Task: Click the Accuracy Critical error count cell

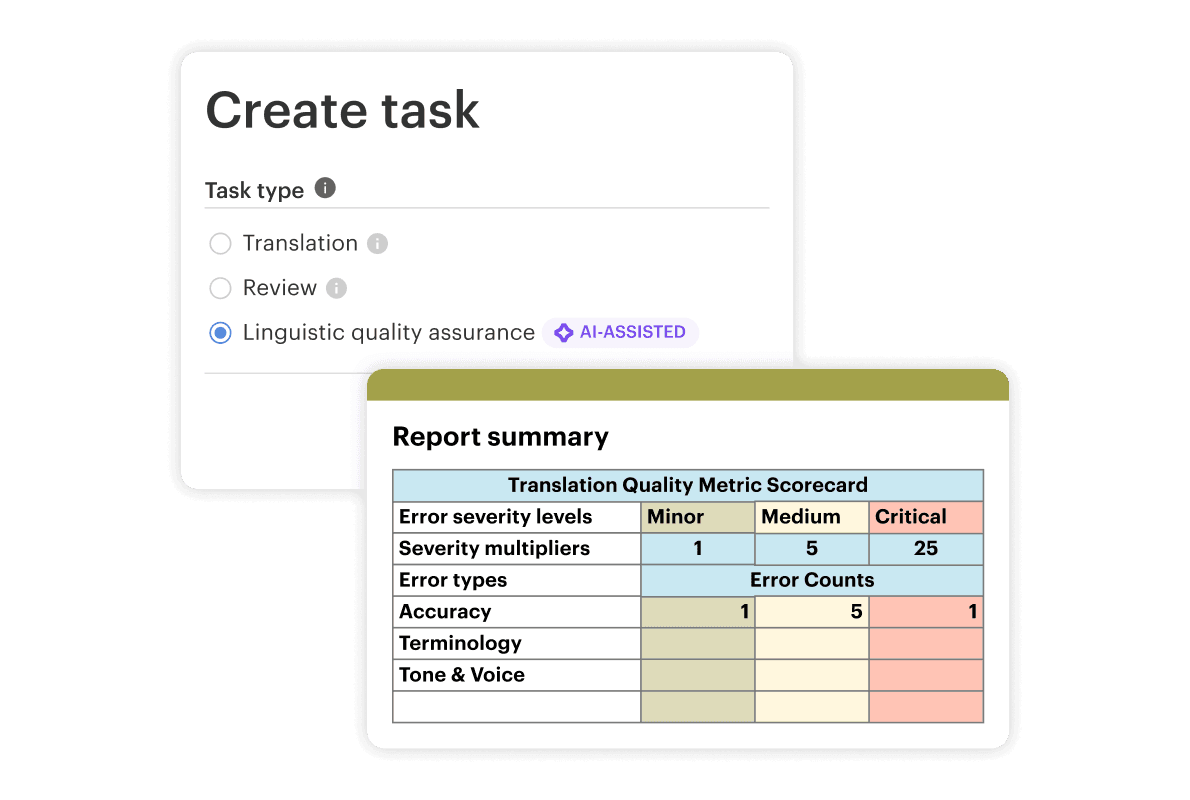Action: click(x=925, y=612)
